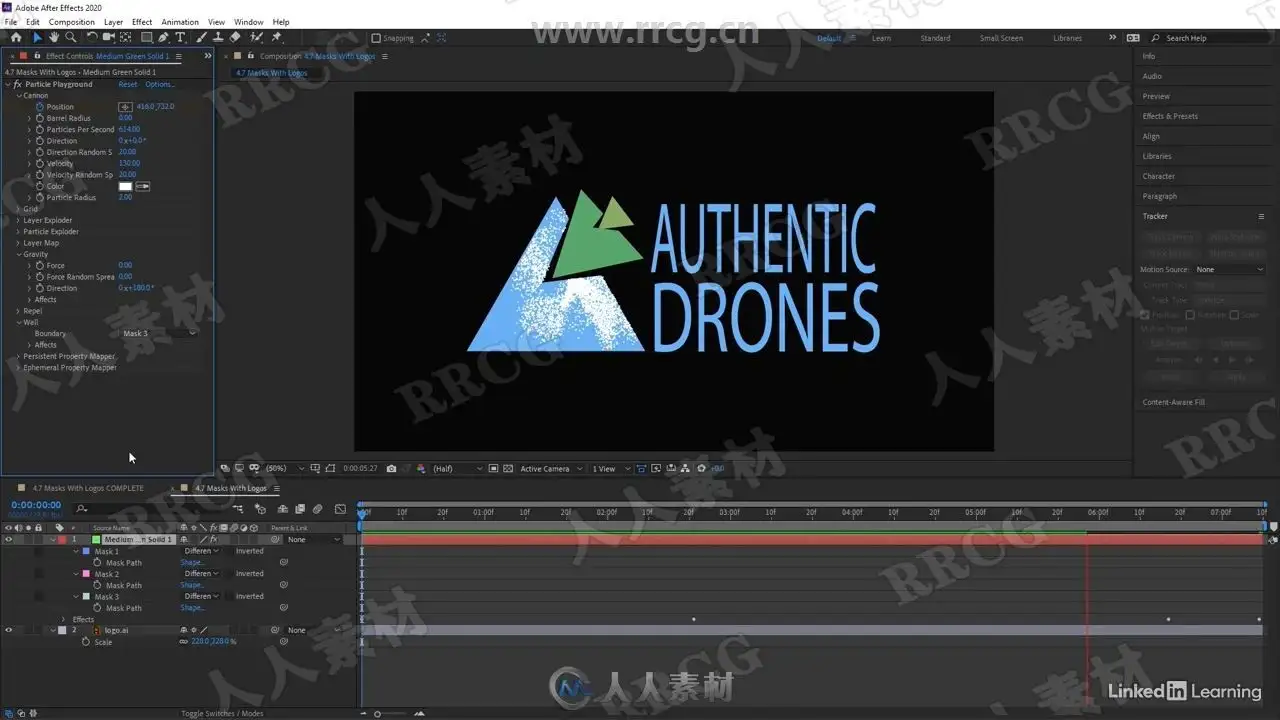Click the Color eyedropper in Cannon

[142, 186]
